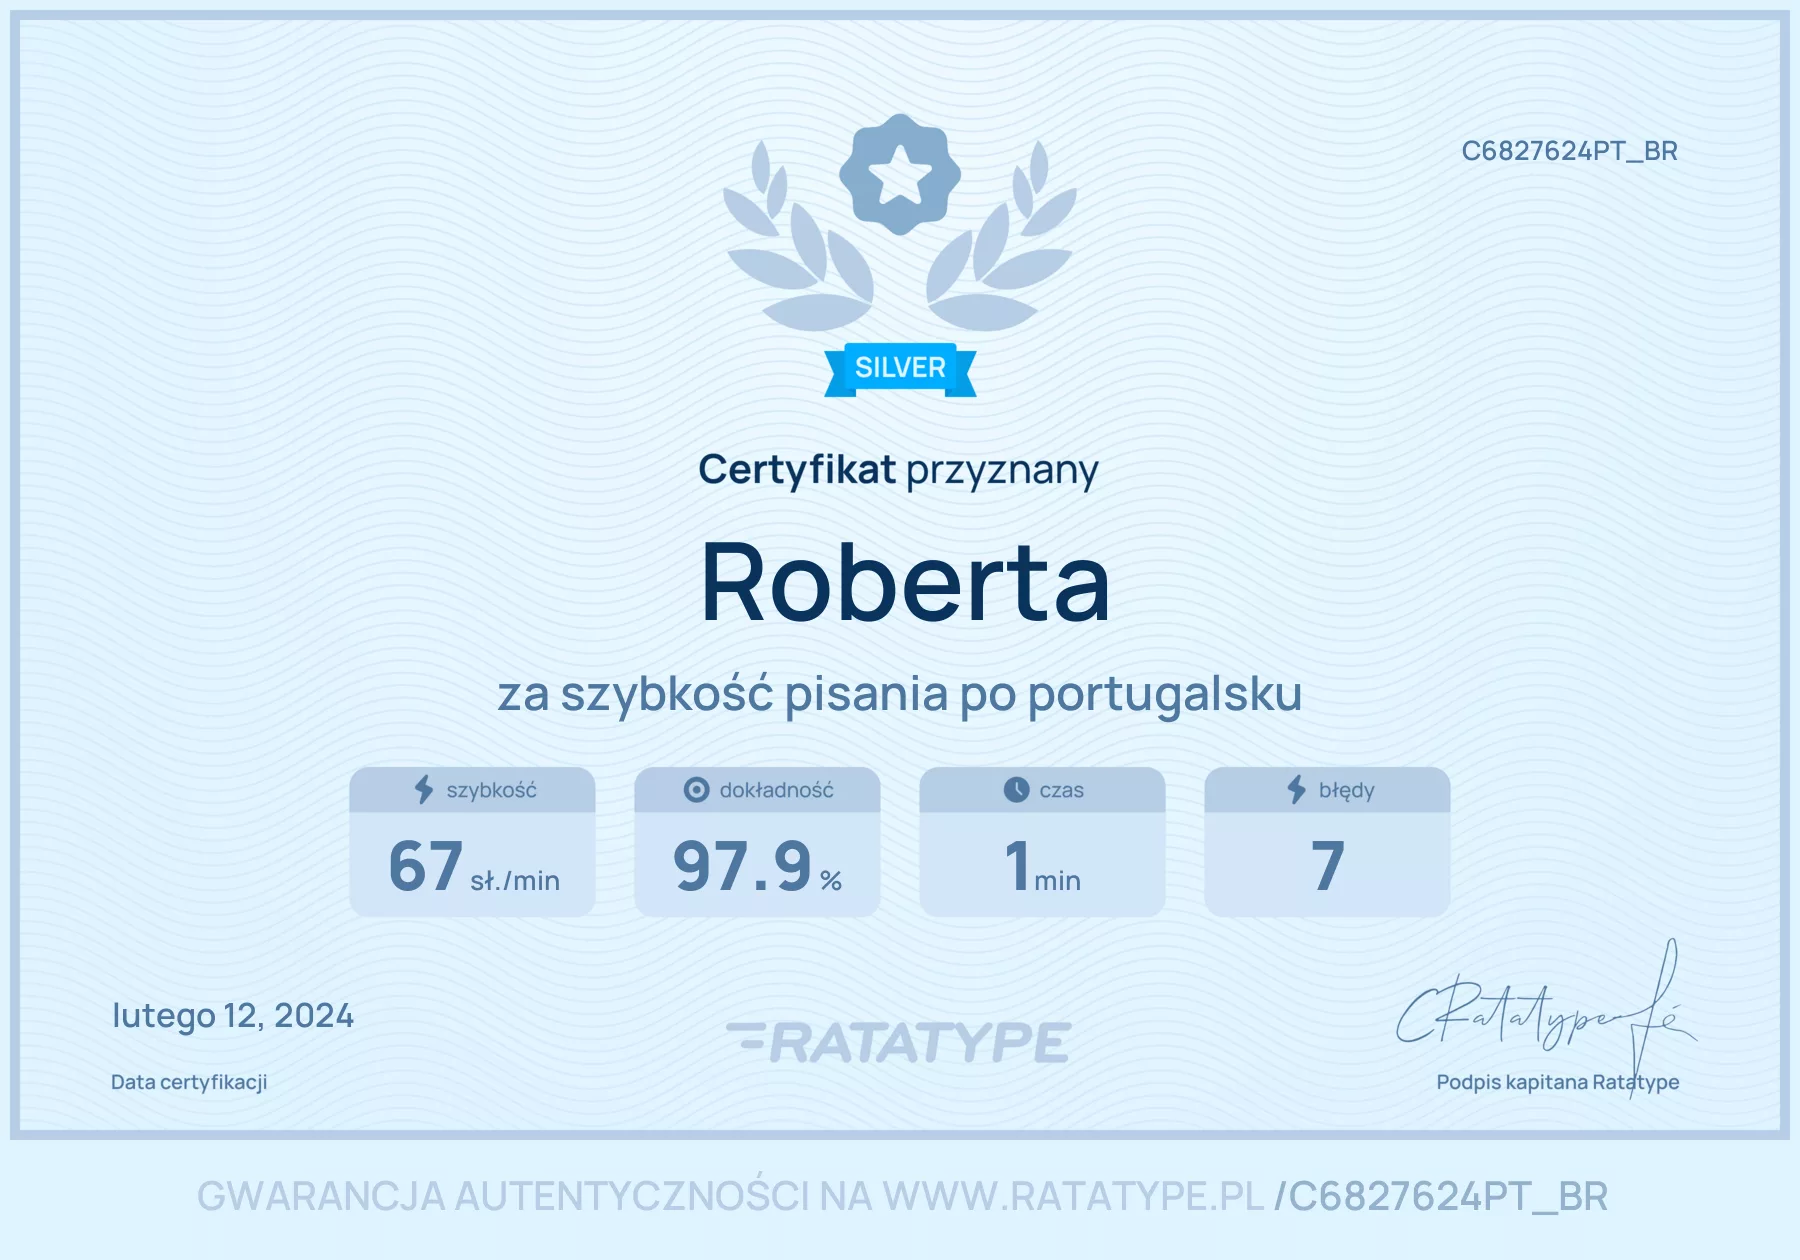
Task: Click the heading Certyfikat przyznany
Action: click(898, 470)
